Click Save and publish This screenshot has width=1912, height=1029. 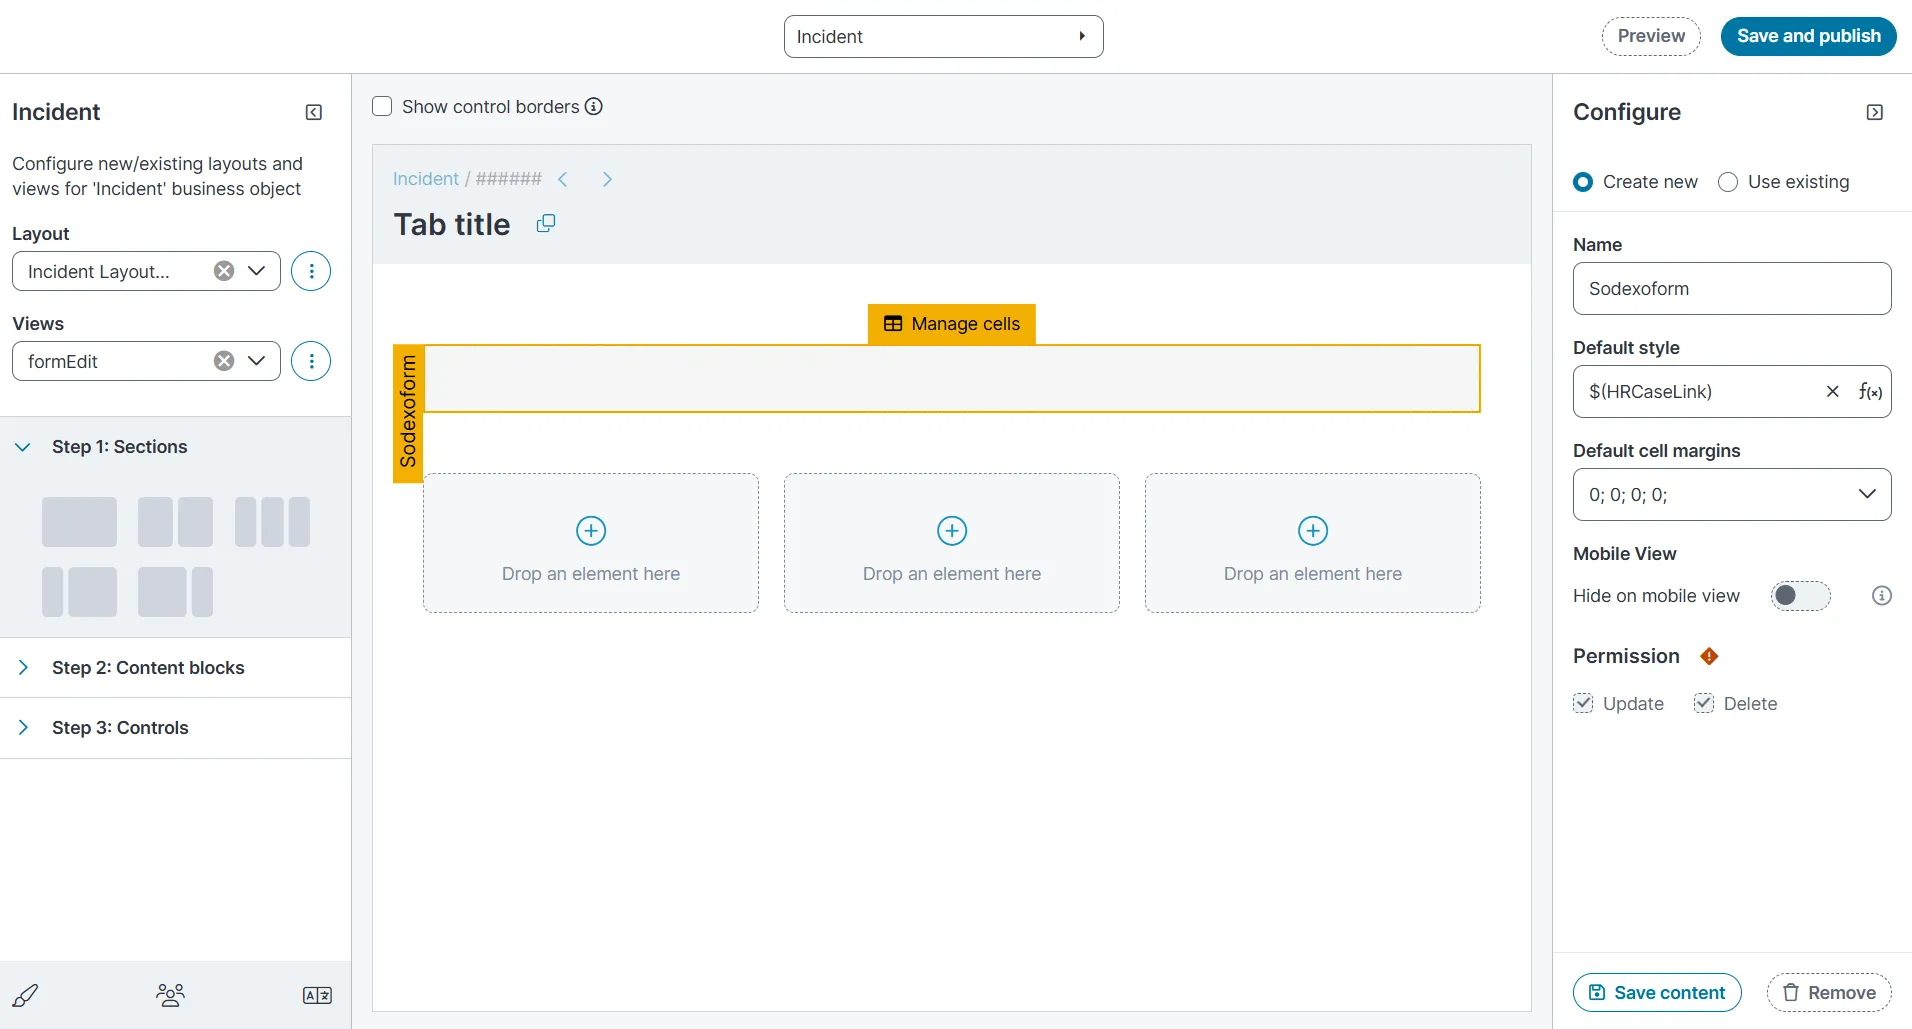point(1809,36)
